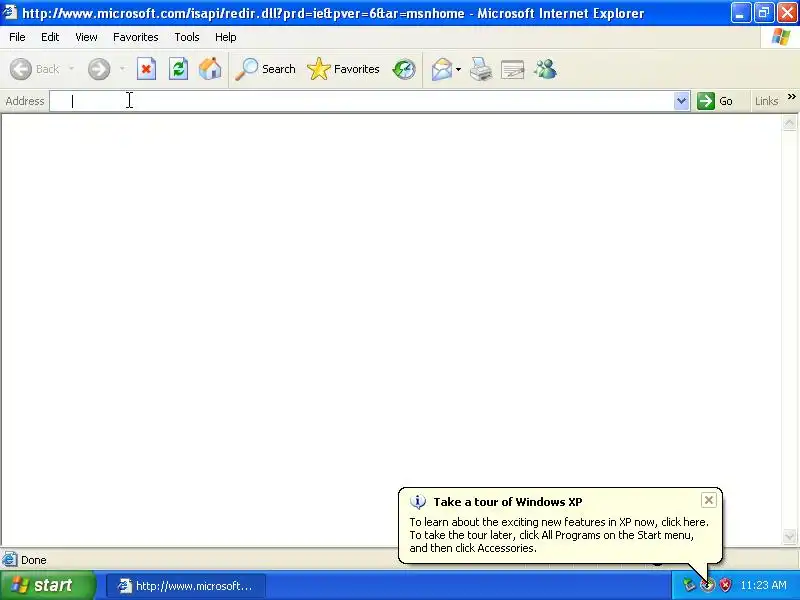Click inside the Address bar field
The height and width of the screenshot is (600, 800).
[x=361, y=101]
